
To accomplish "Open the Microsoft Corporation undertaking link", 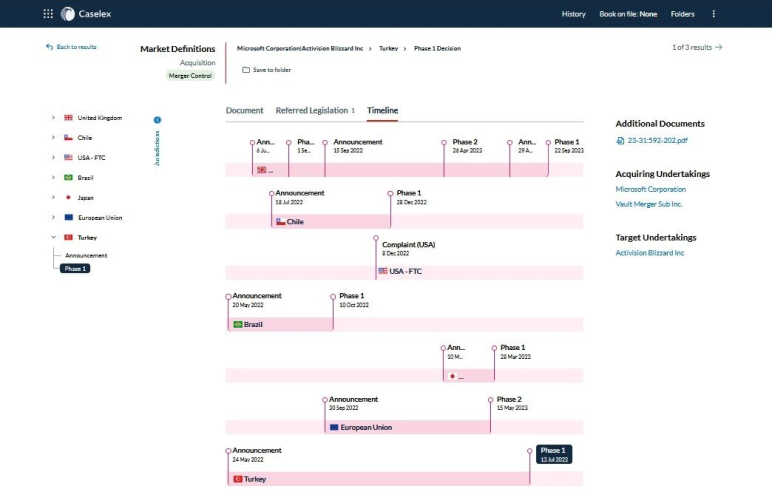I will pos(650,189).
